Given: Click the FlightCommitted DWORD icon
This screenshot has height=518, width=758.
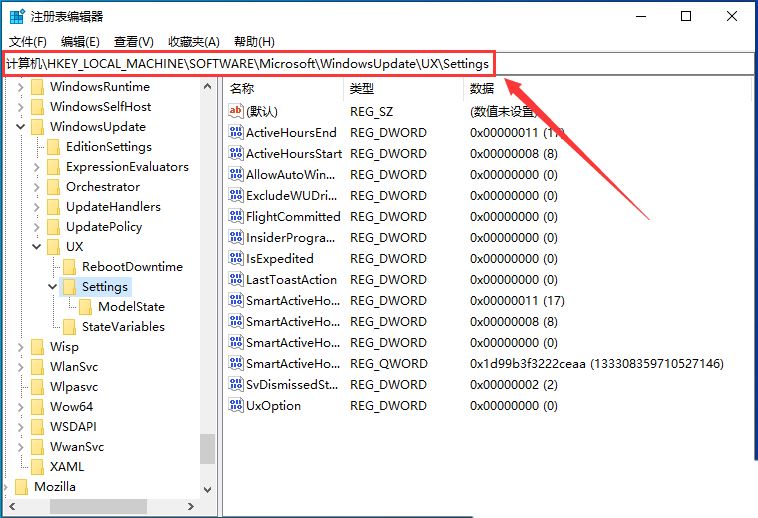Looking at the screenshot, I should pyautogui.click(x=235, y=216).
